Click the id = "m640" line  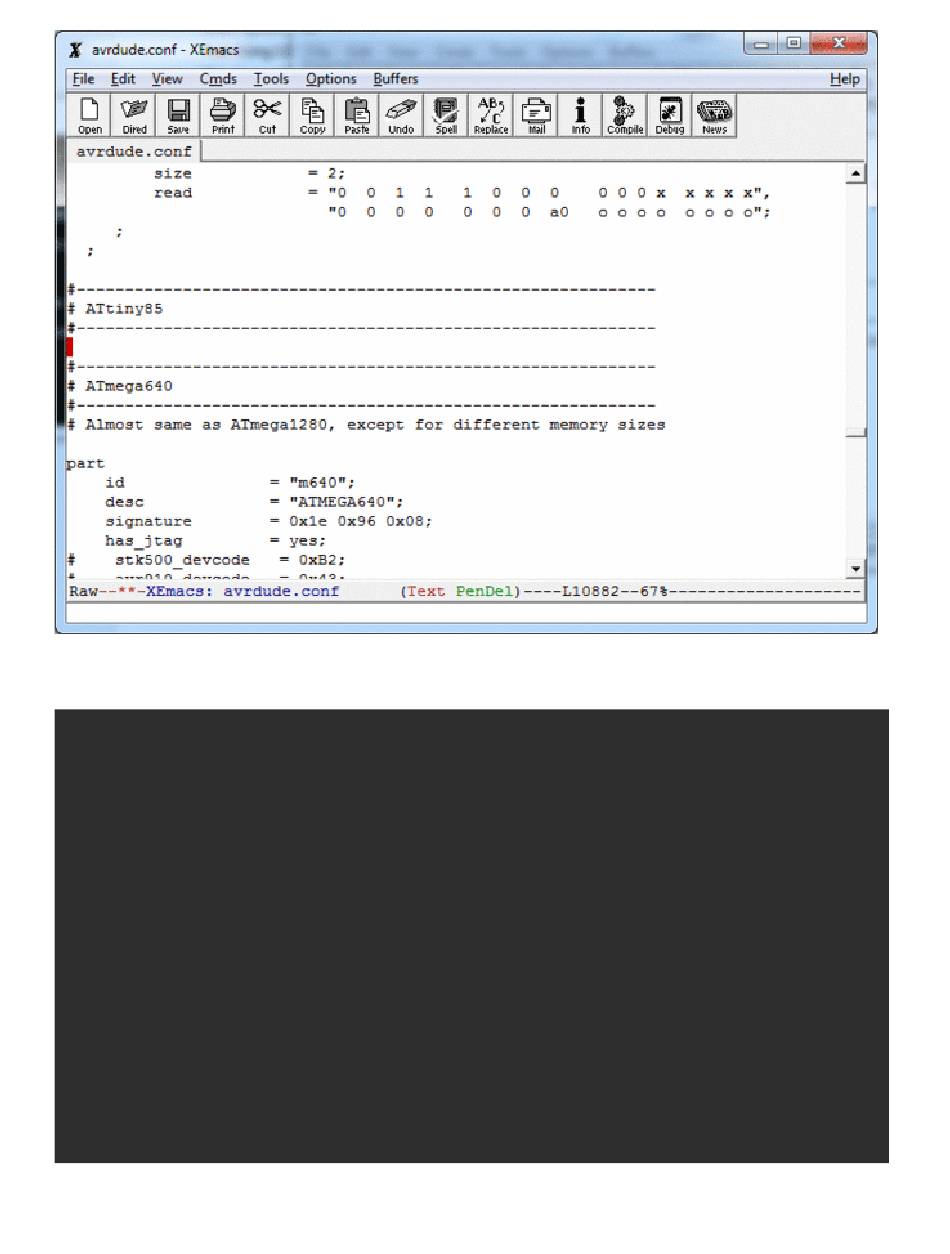click(230, 483)
